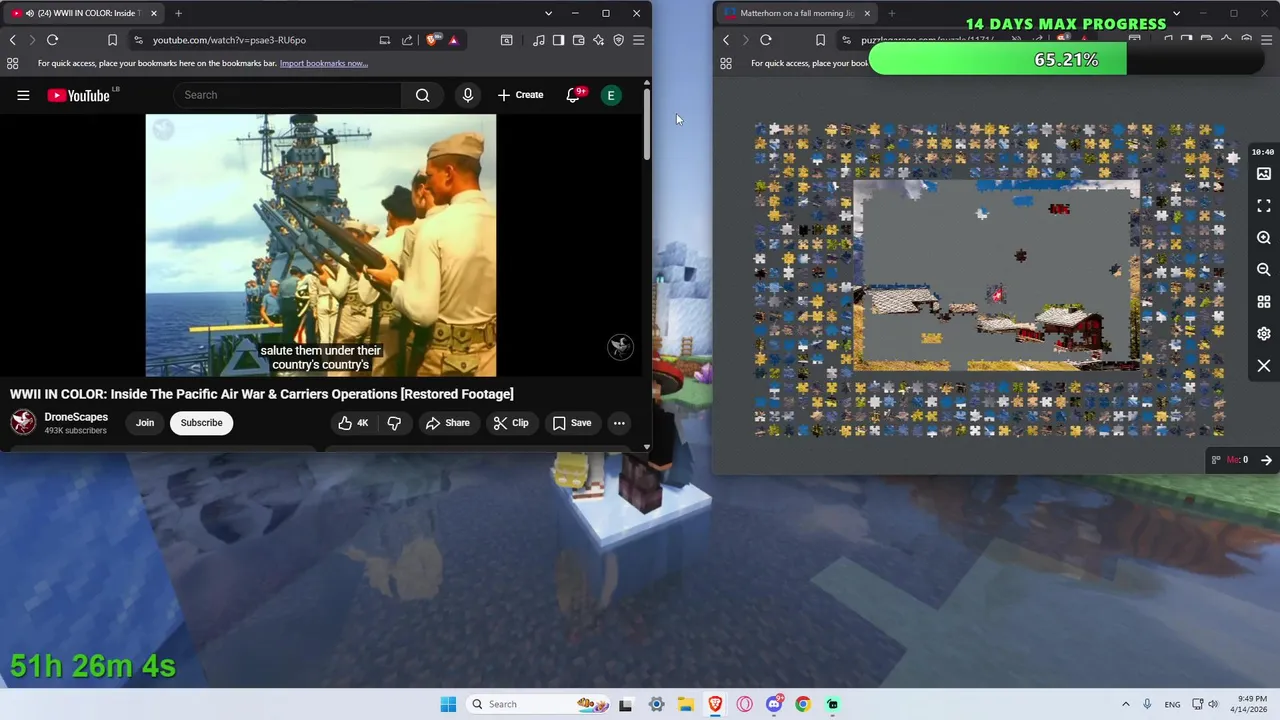This screenshot has width=1280, height=720.
Task: Open more actions menu beside Save
Action: pyautogui.click(x=619, y=423)
